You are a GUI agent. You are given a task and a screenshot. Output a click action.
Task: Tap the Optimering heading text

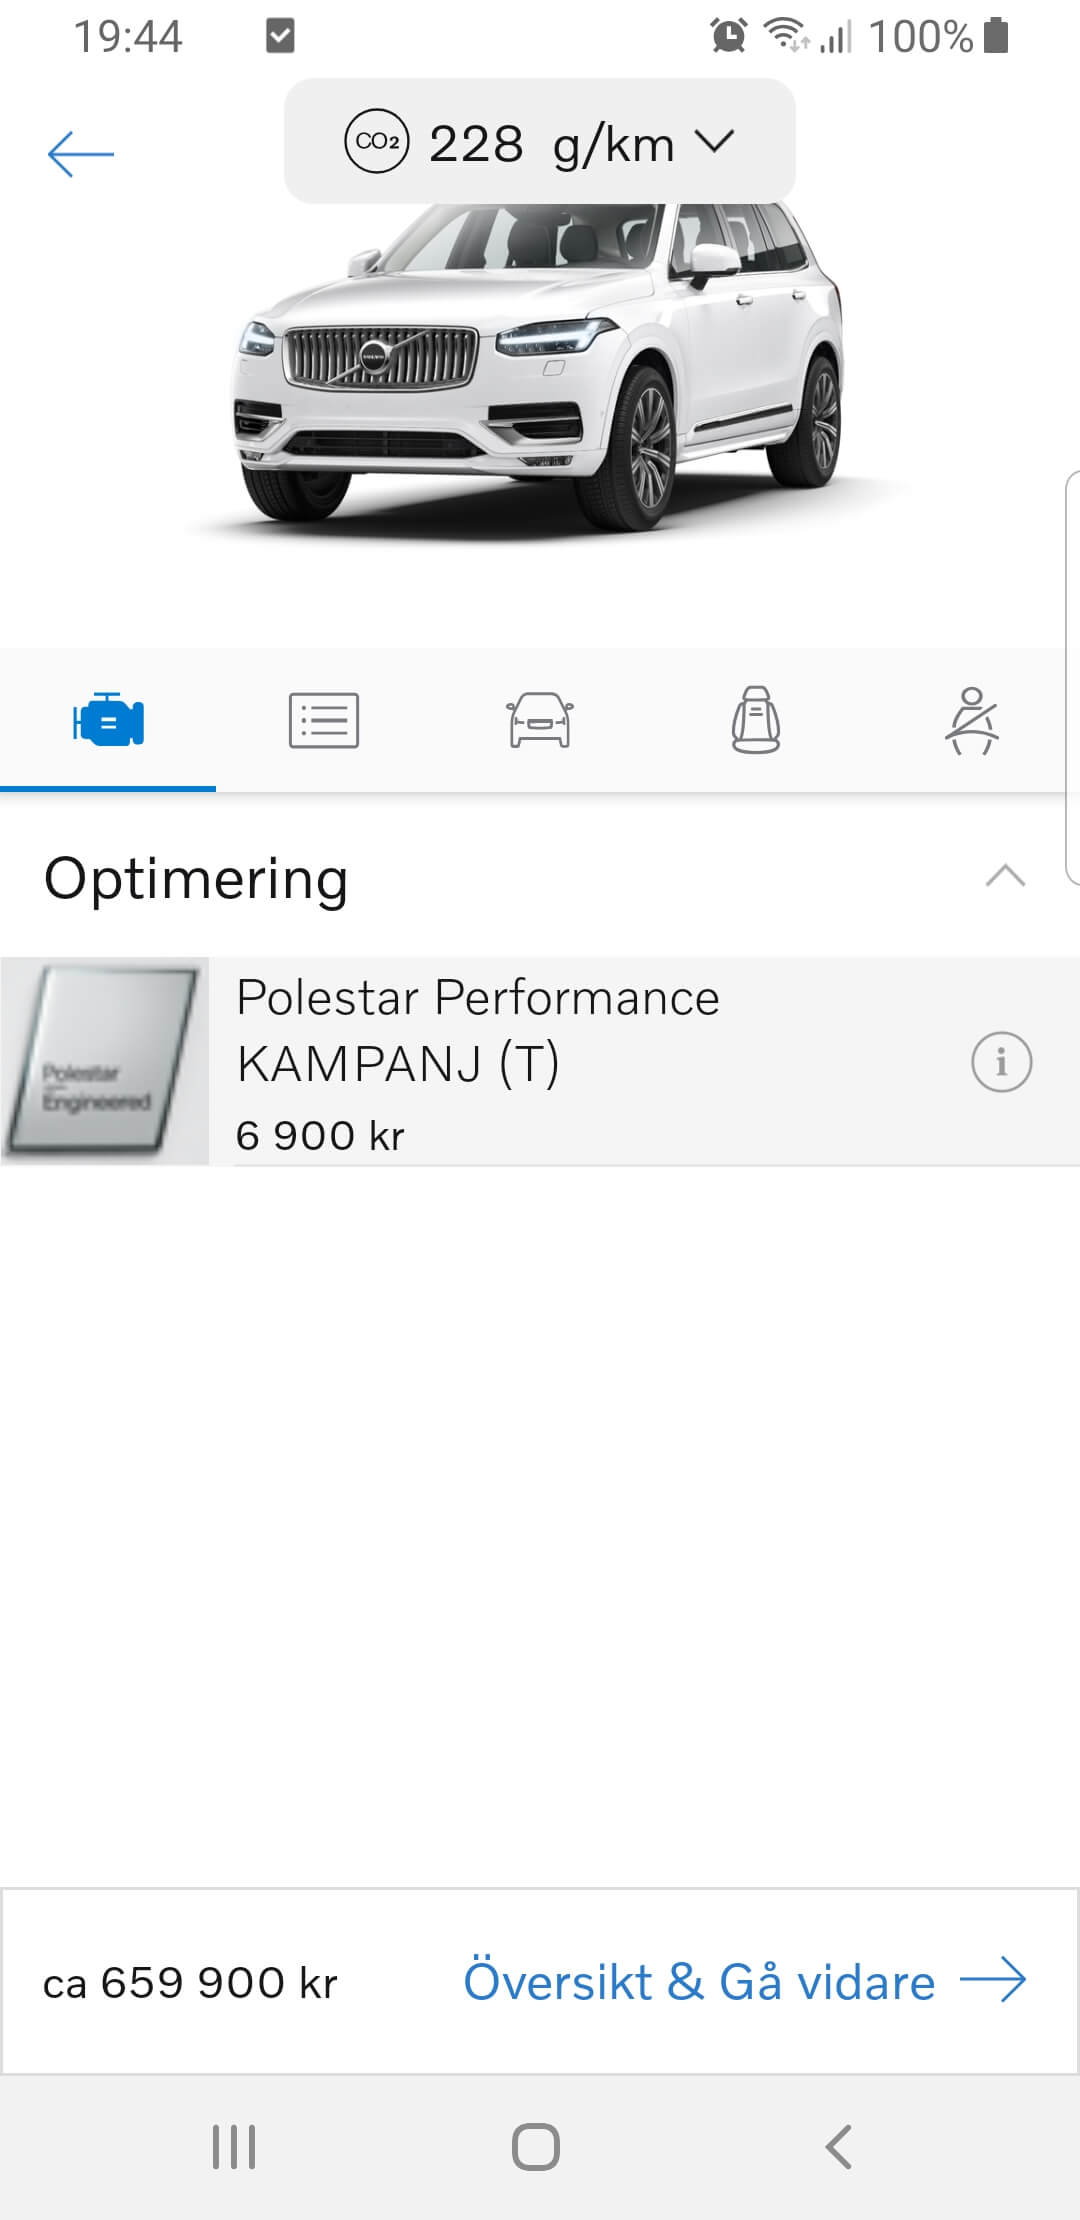(x=196, y=879)
